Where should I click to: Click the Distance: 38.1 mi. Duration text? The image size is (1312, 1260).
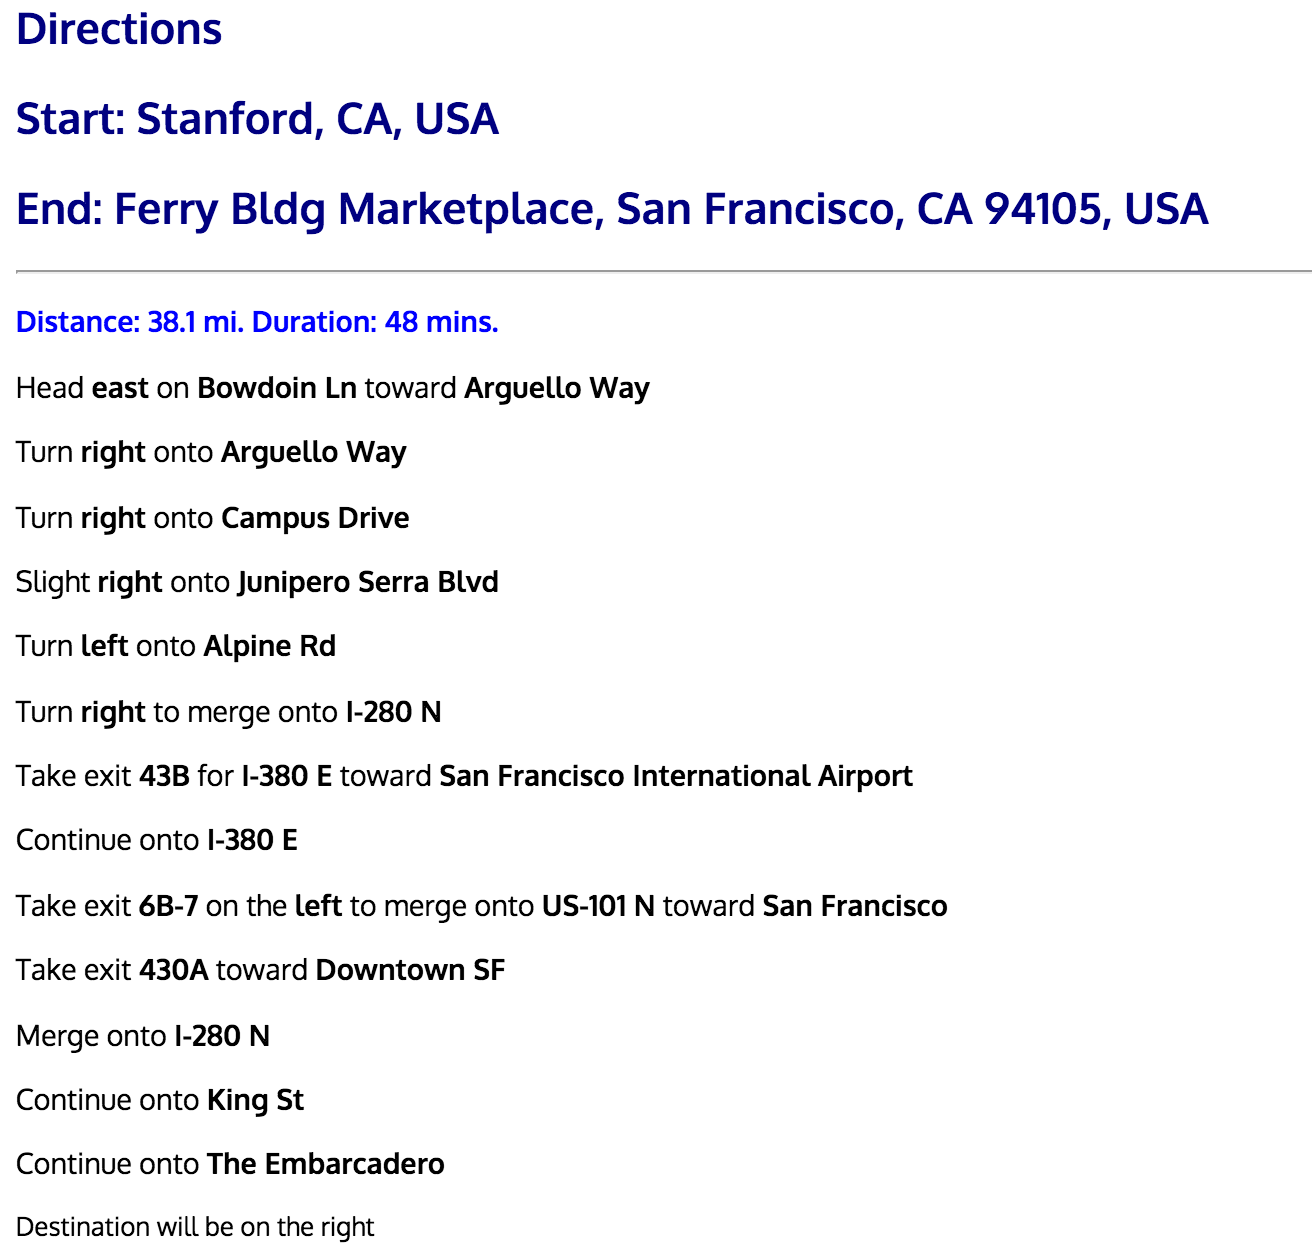(x=257, y=322)
